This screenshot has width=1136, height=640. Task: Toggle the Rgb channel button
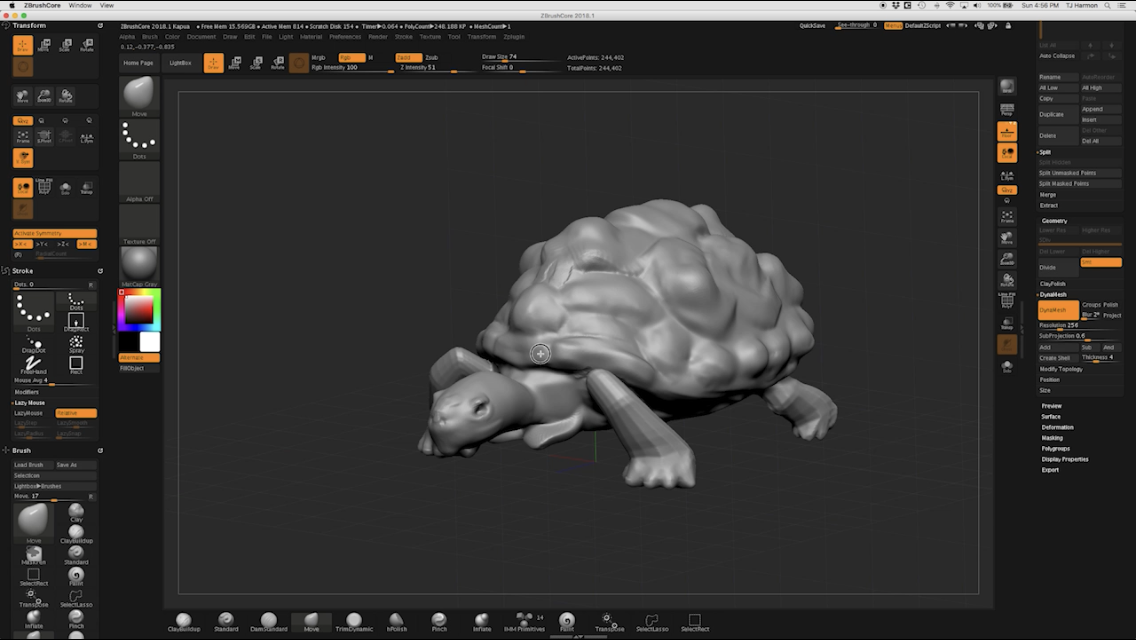pyautogui.click(x=351, y=57)
